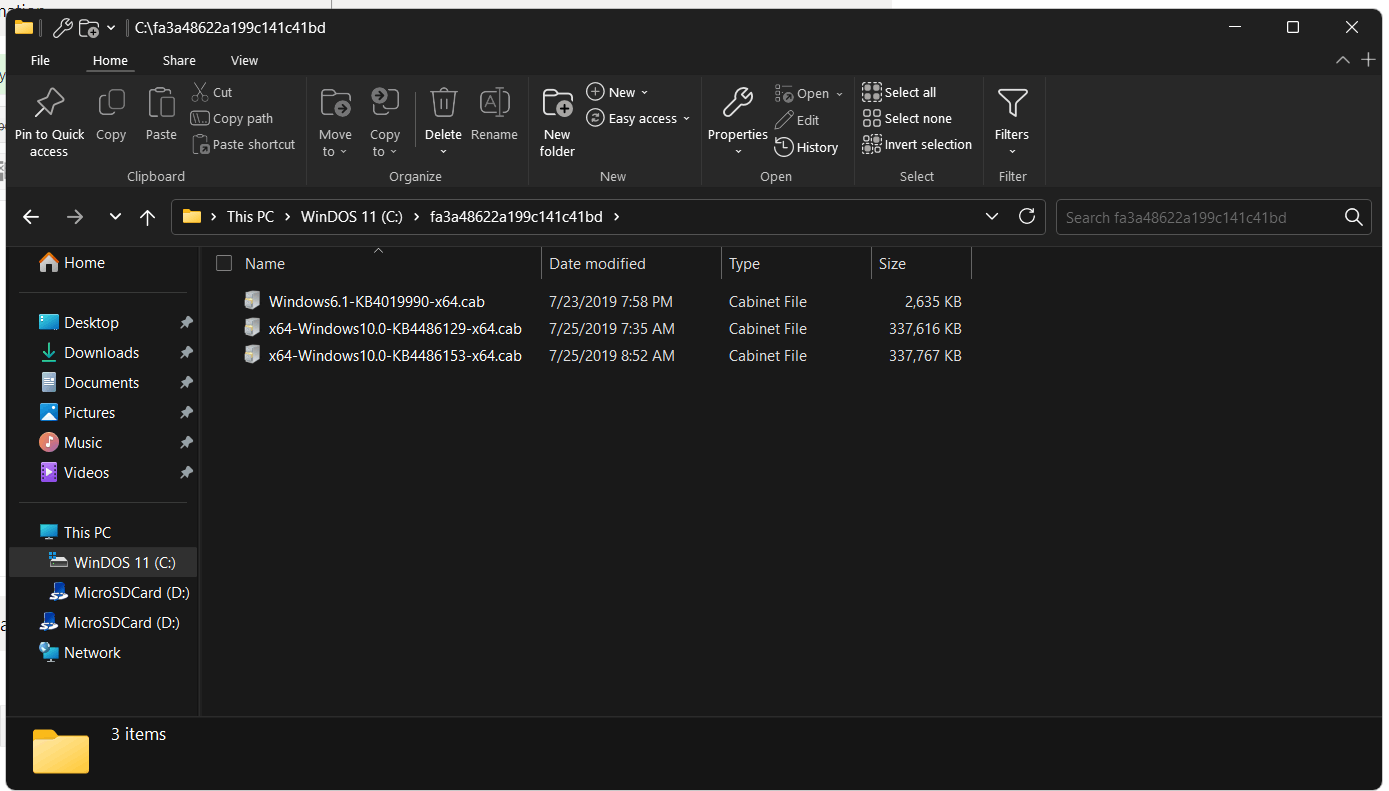Screen dimensions: 1389x791
Task: Click Pin to Quick access icon
Action: click(49, 103)
